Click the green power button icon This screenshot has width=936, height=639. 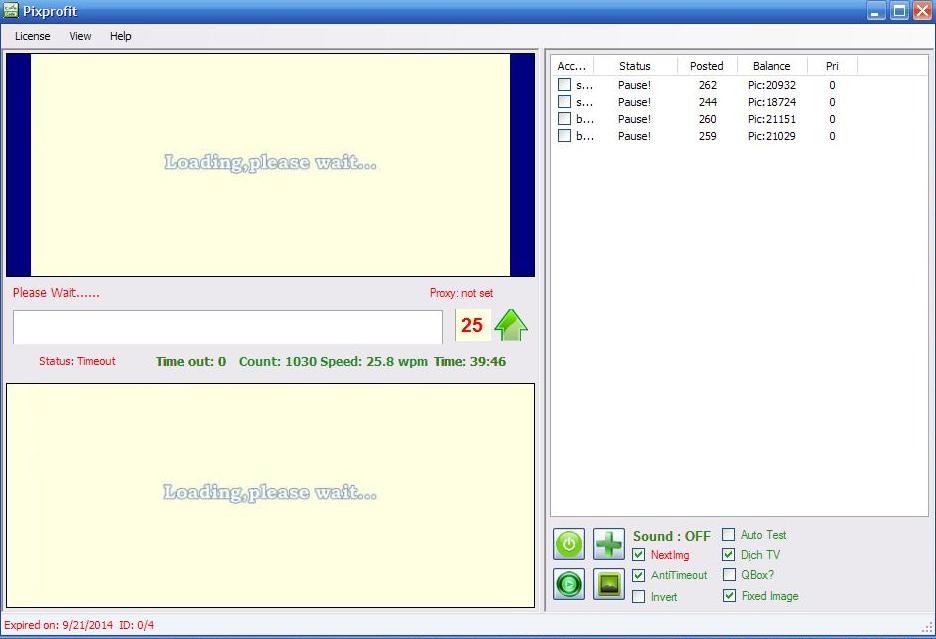569,544
